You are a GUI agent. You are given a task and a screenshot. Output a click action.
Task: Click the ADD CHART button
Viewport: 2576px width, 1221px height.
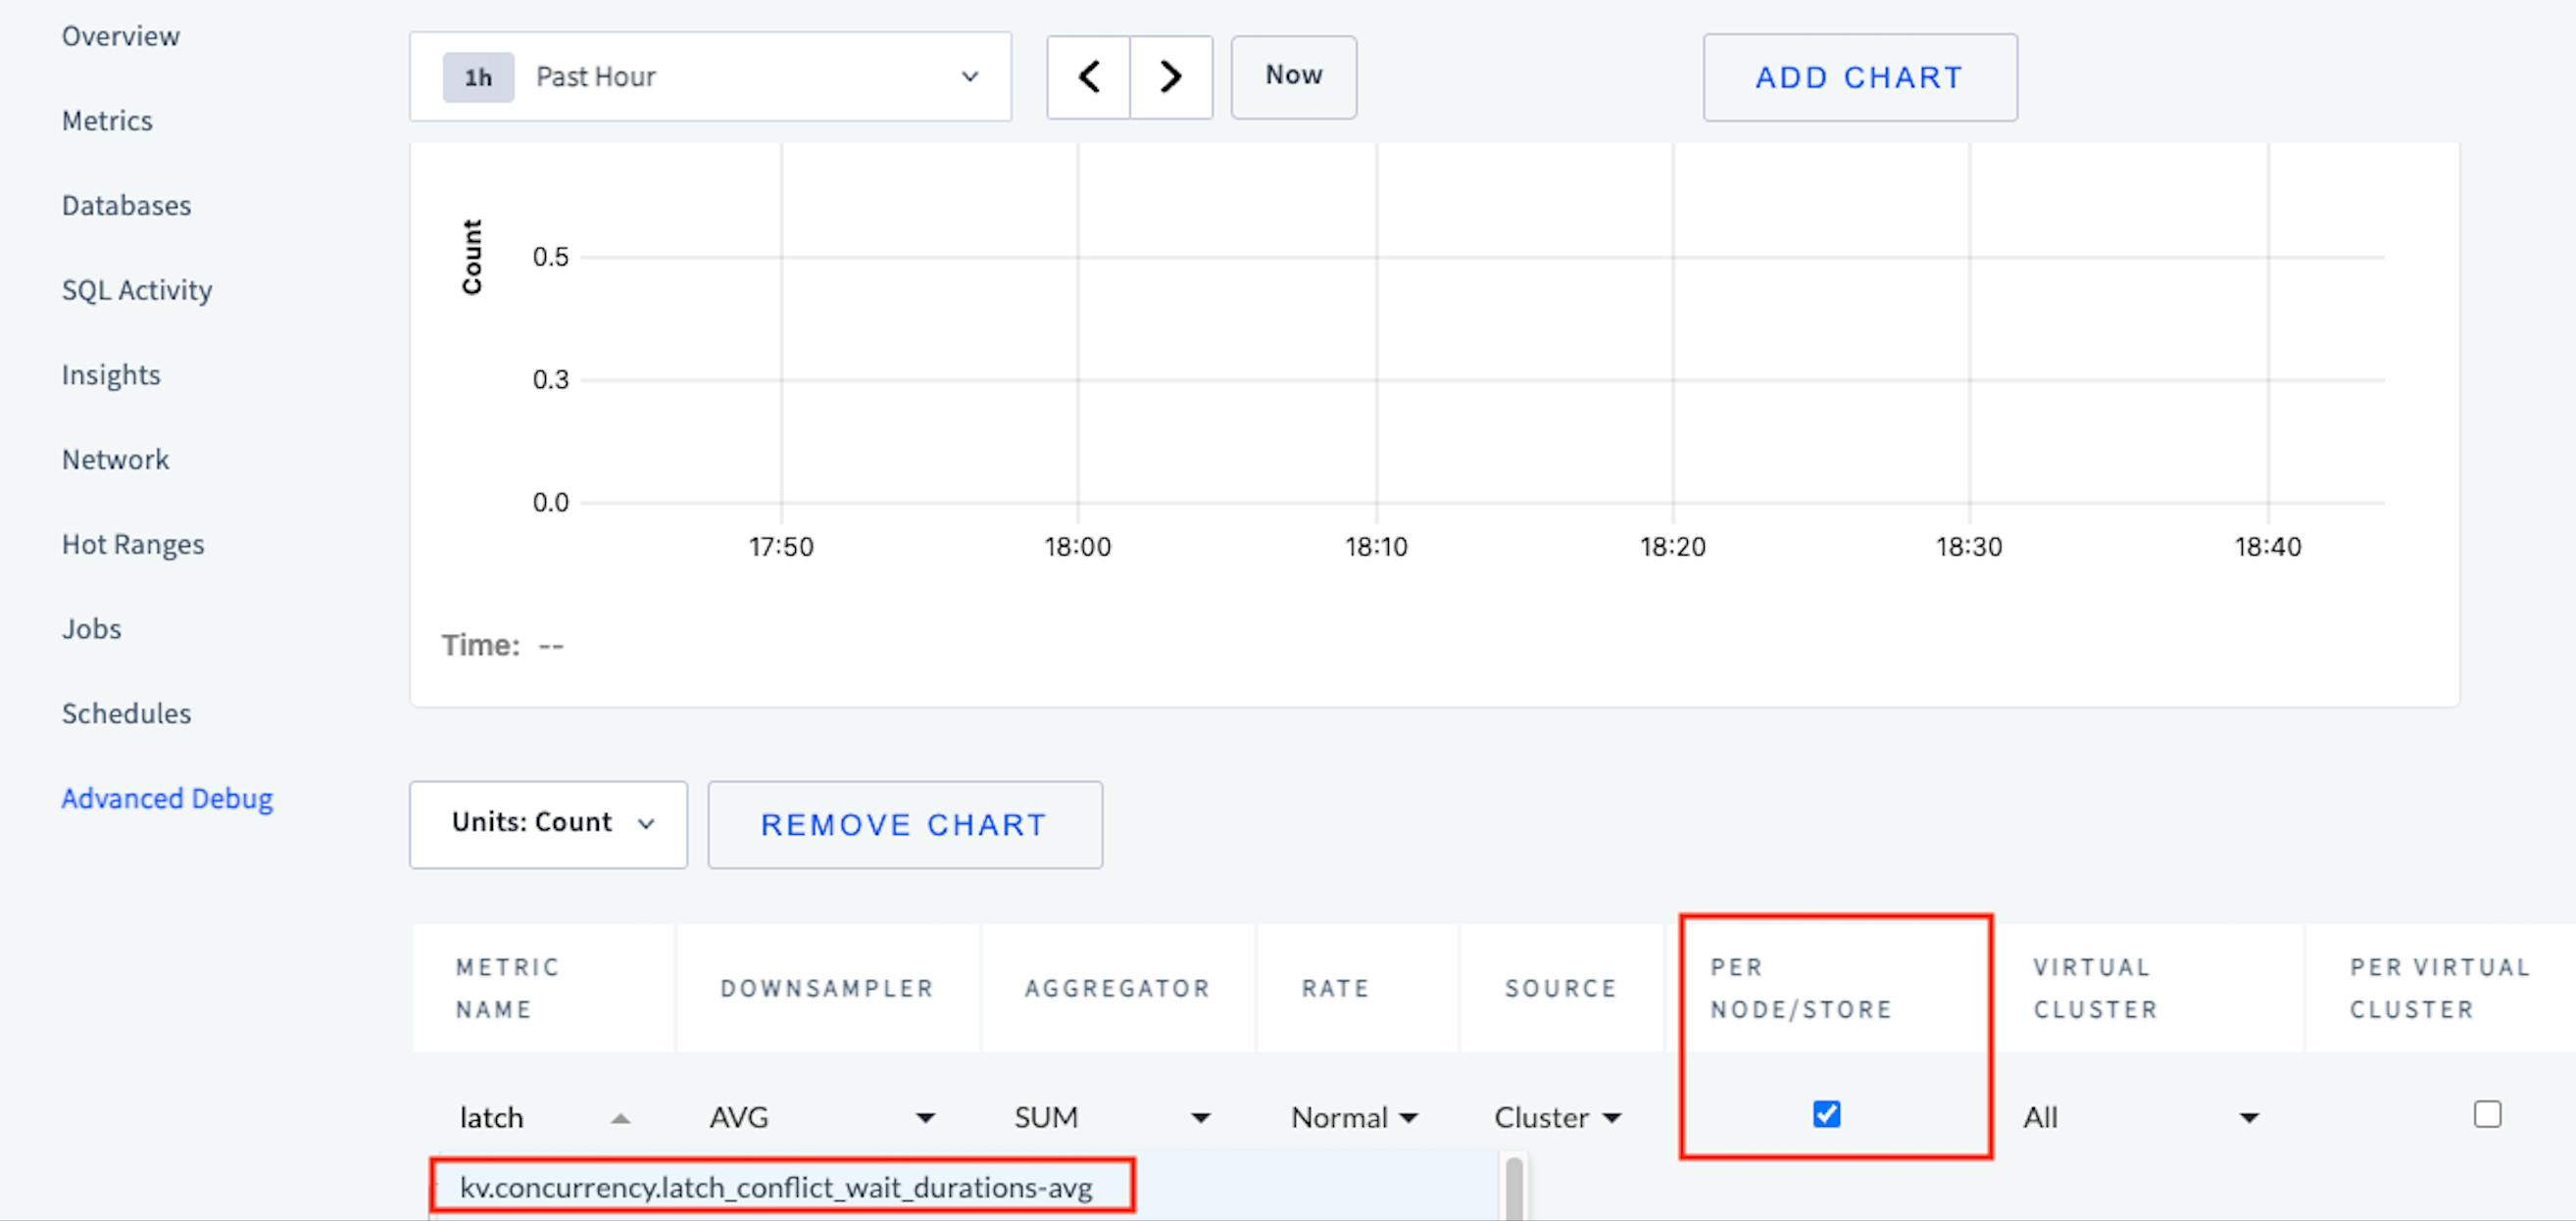click(x=1860, y=77)
